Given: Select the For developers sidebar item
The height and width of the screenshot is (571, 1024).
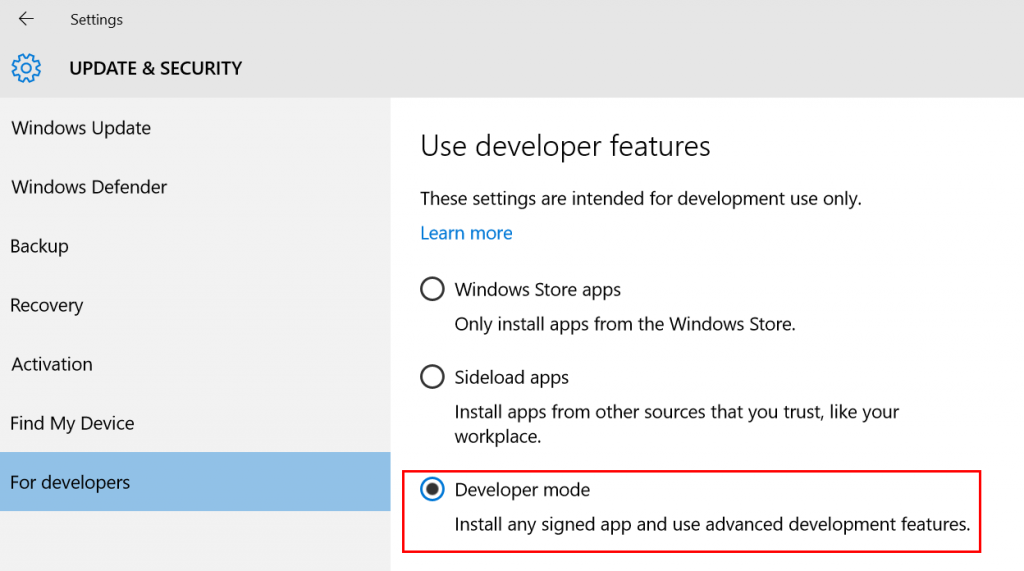Looking at the screenshot, I should [70, 482].
